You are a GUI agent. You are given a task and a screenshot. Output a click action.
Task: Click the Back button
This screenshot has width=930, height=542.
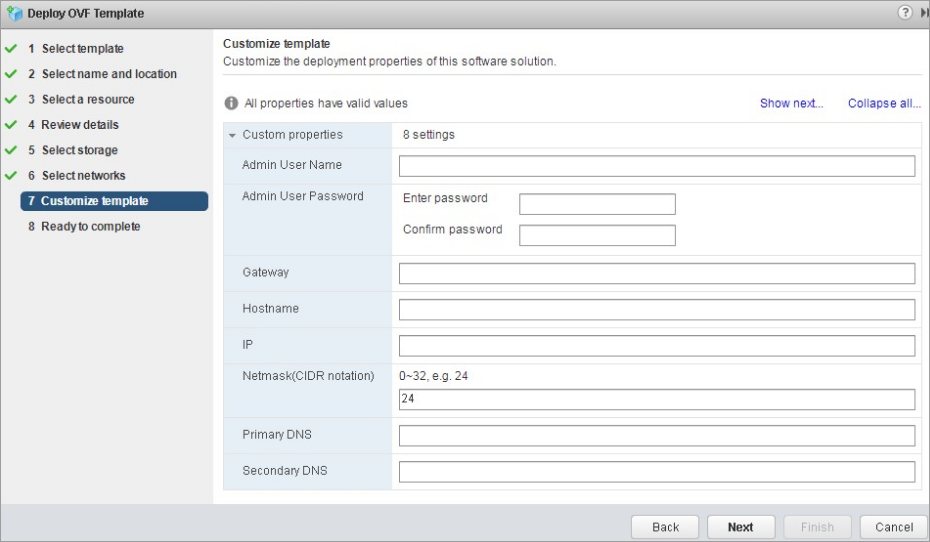[665, 527]
